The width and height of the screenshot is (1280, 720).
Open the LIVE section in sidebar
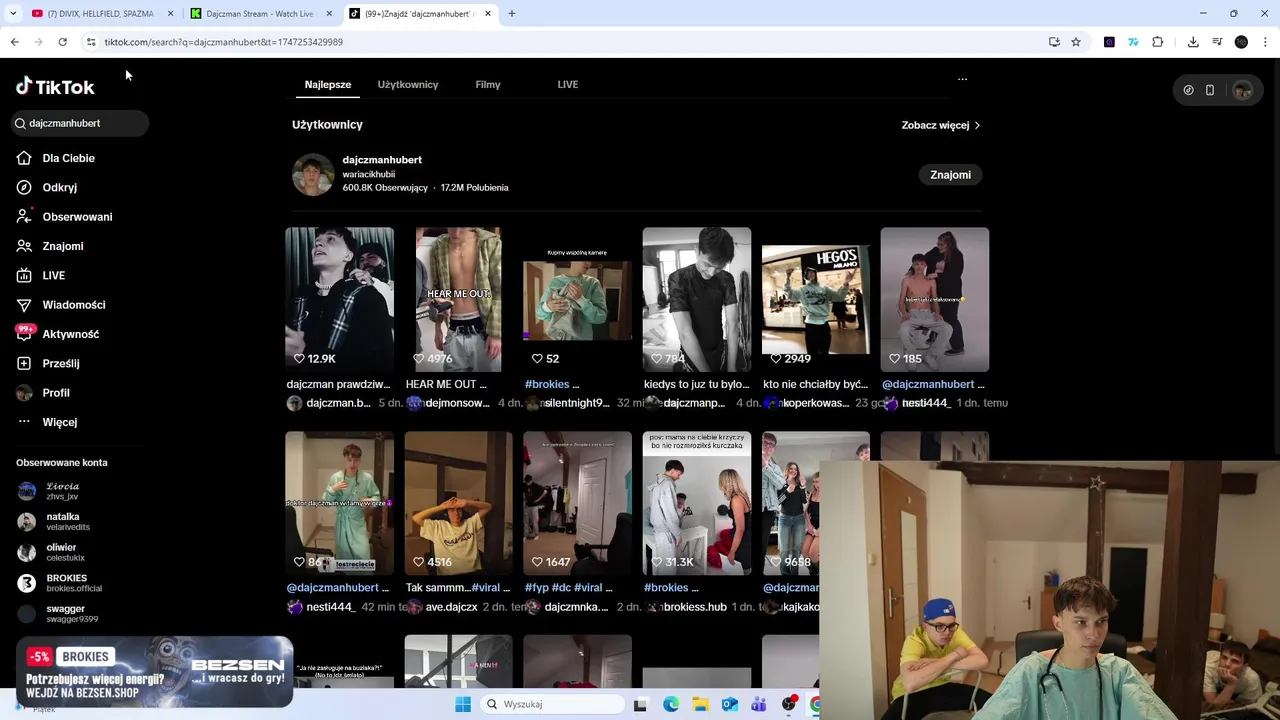pos(41,275)
